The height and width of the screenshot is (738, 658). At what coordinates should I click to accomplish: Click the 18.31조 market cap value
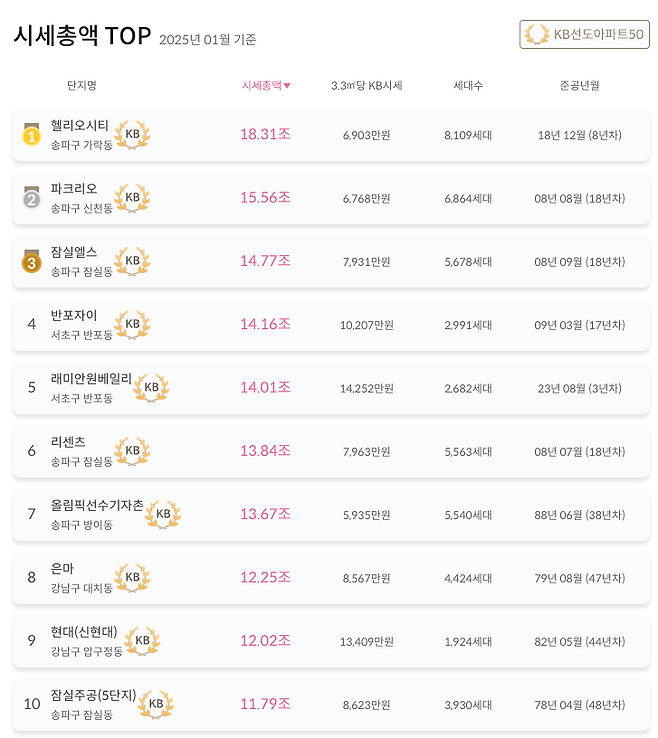[x=265, y=134]
